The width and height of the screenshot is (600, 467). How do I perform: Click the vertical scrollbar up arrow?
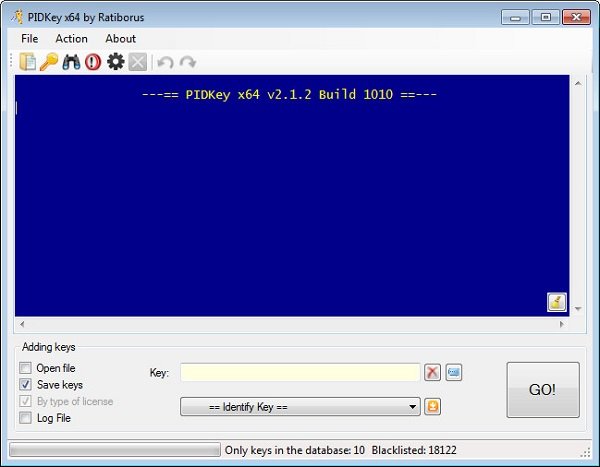click(578, 83)
